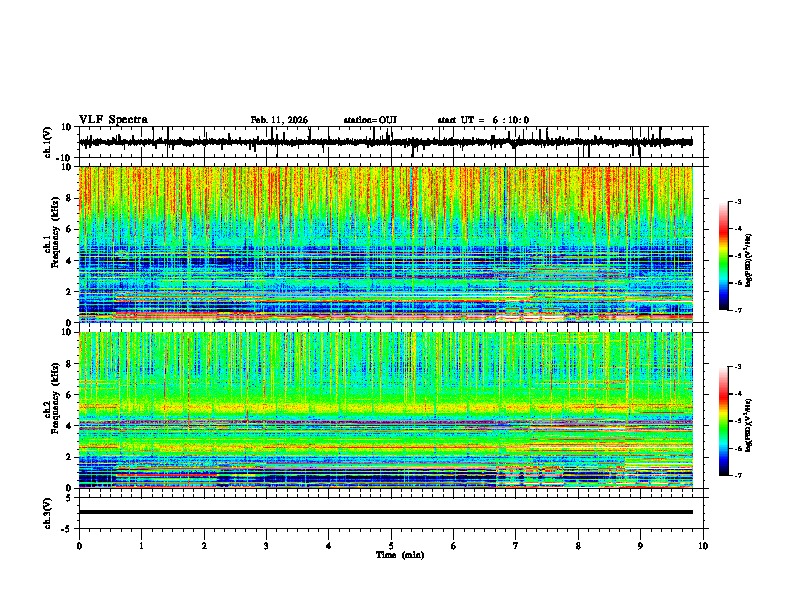Click the ch.2 spectrogram "6" kHz tick label
Image resolution: width=792 pixels, height=612 pixels.
(70, 395)
